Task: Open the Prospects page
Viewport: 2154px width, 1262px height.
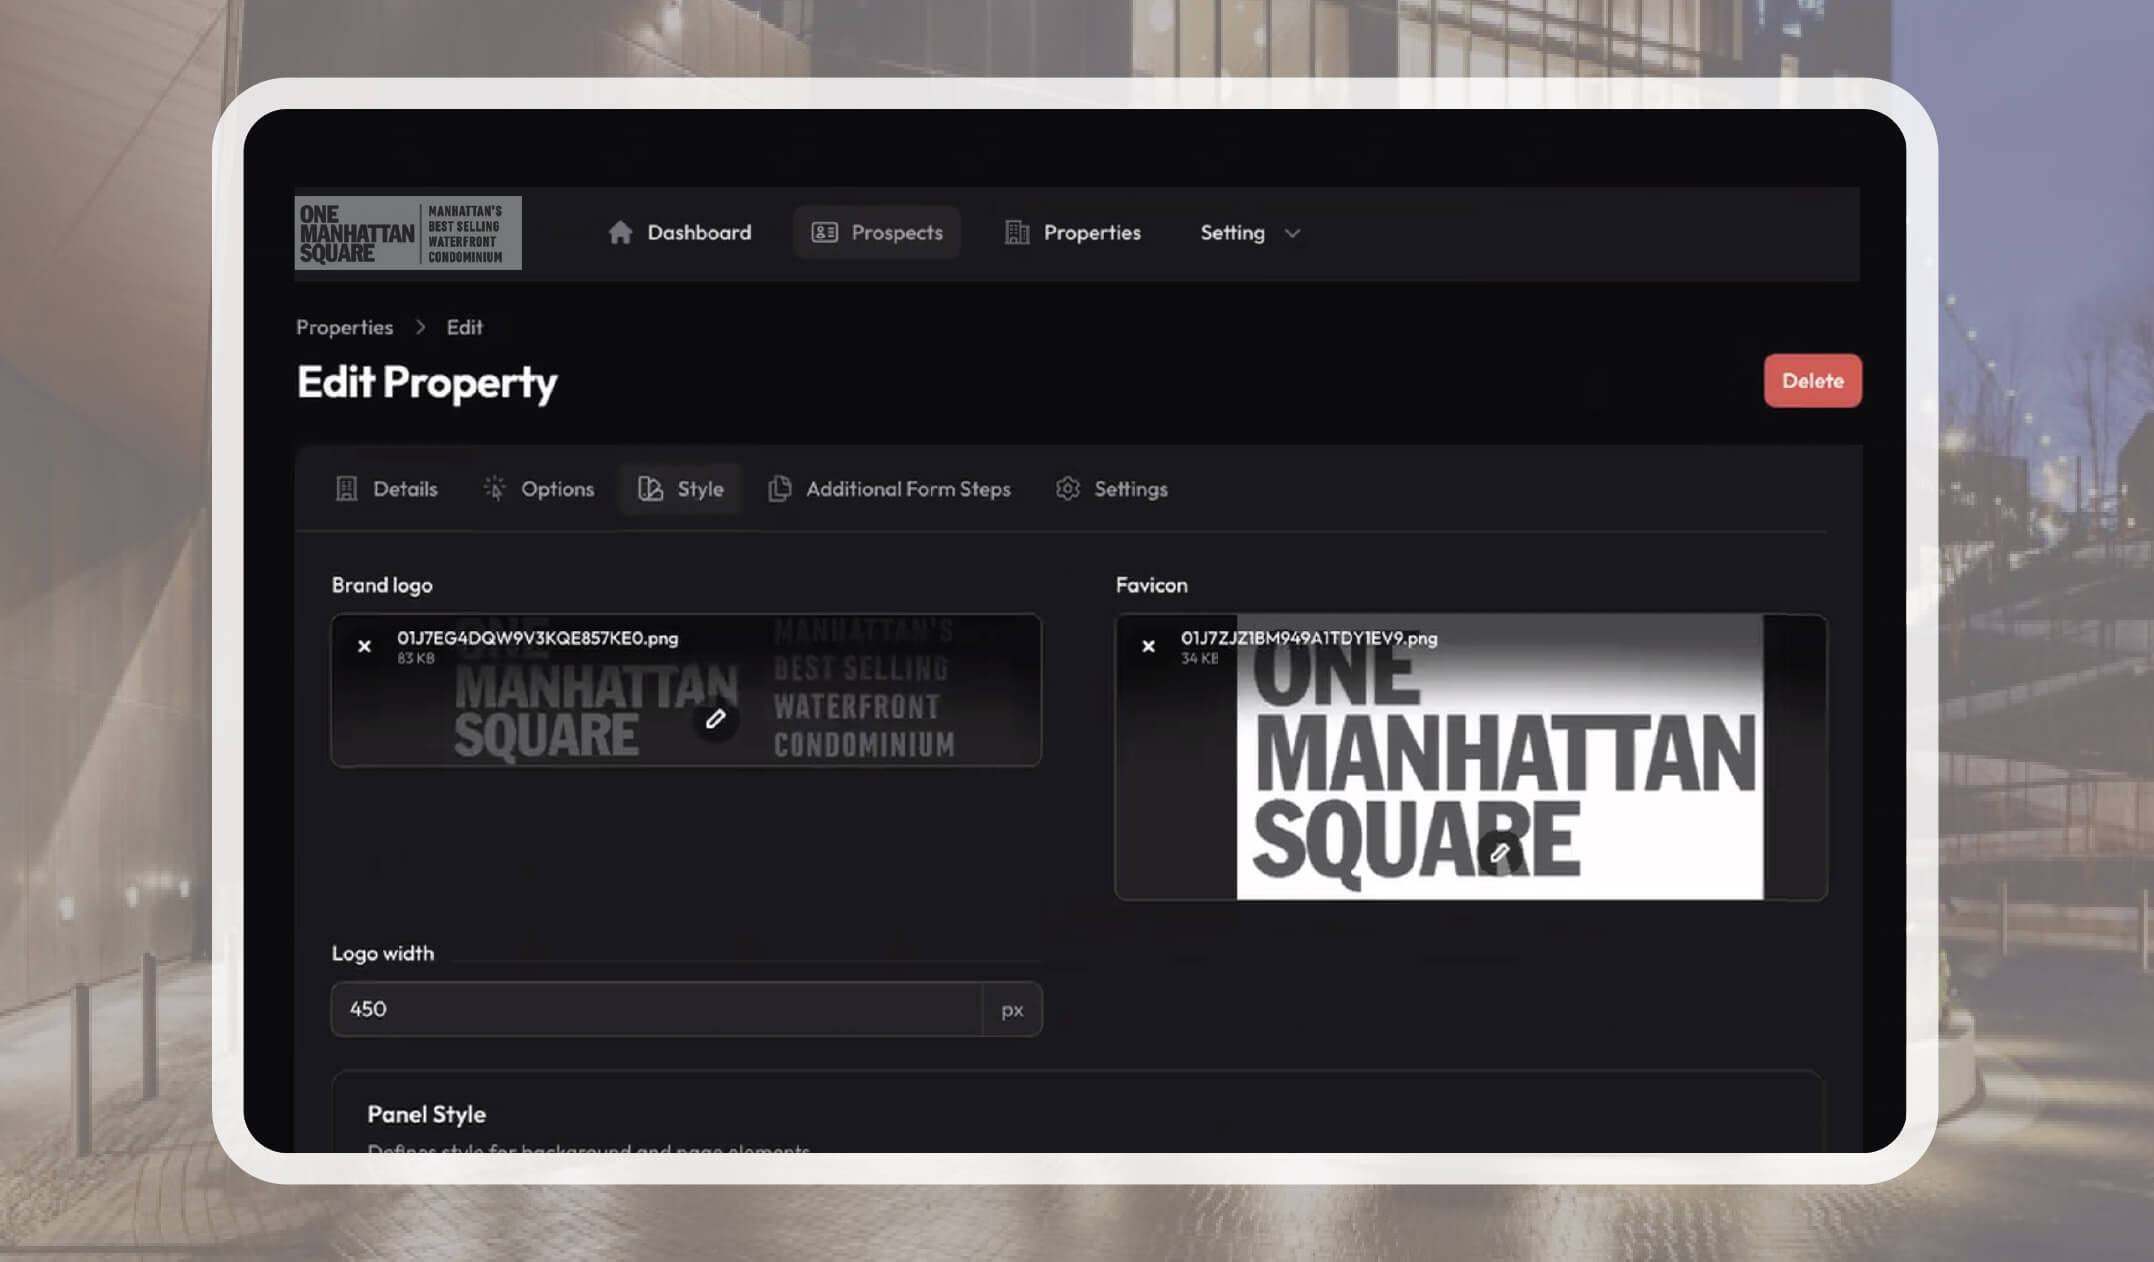Action: click(x=877, y=233)
